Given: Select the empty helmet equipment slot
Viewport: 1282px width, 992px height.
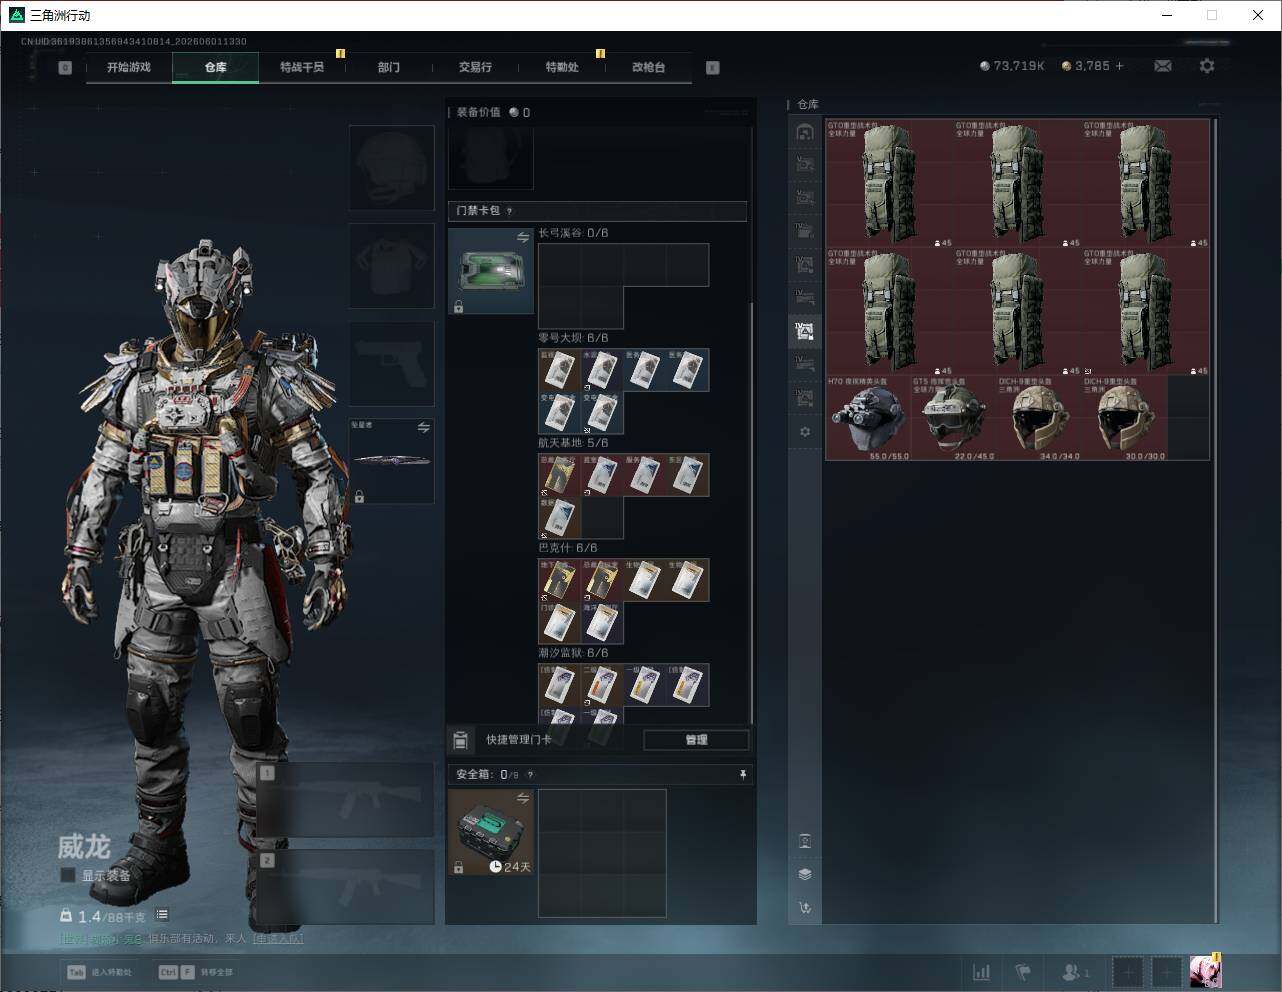Looking at the screenshot, I should [392, 168].
